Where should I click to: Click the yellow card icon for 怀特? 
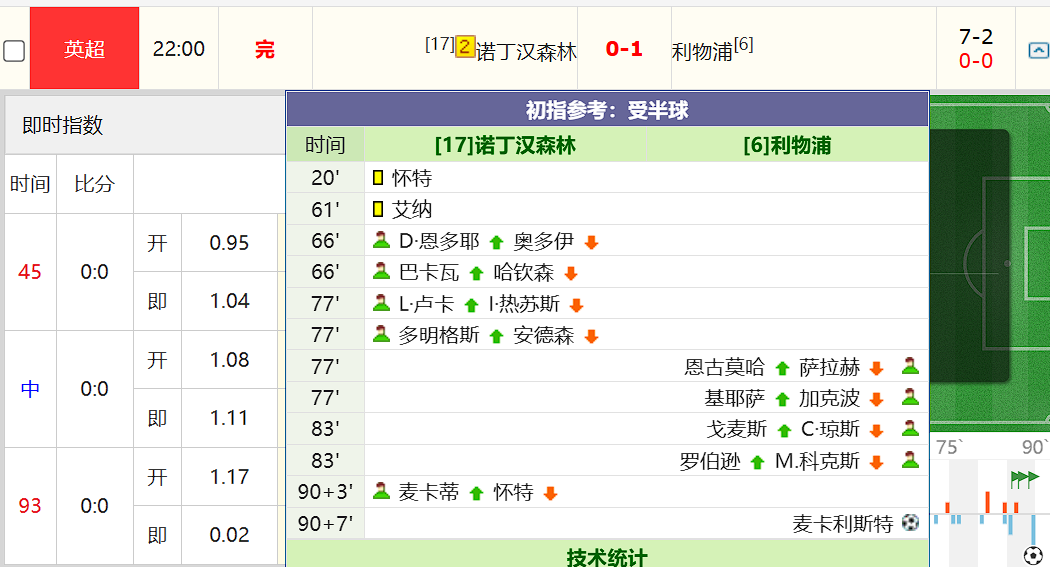[378, 178]
